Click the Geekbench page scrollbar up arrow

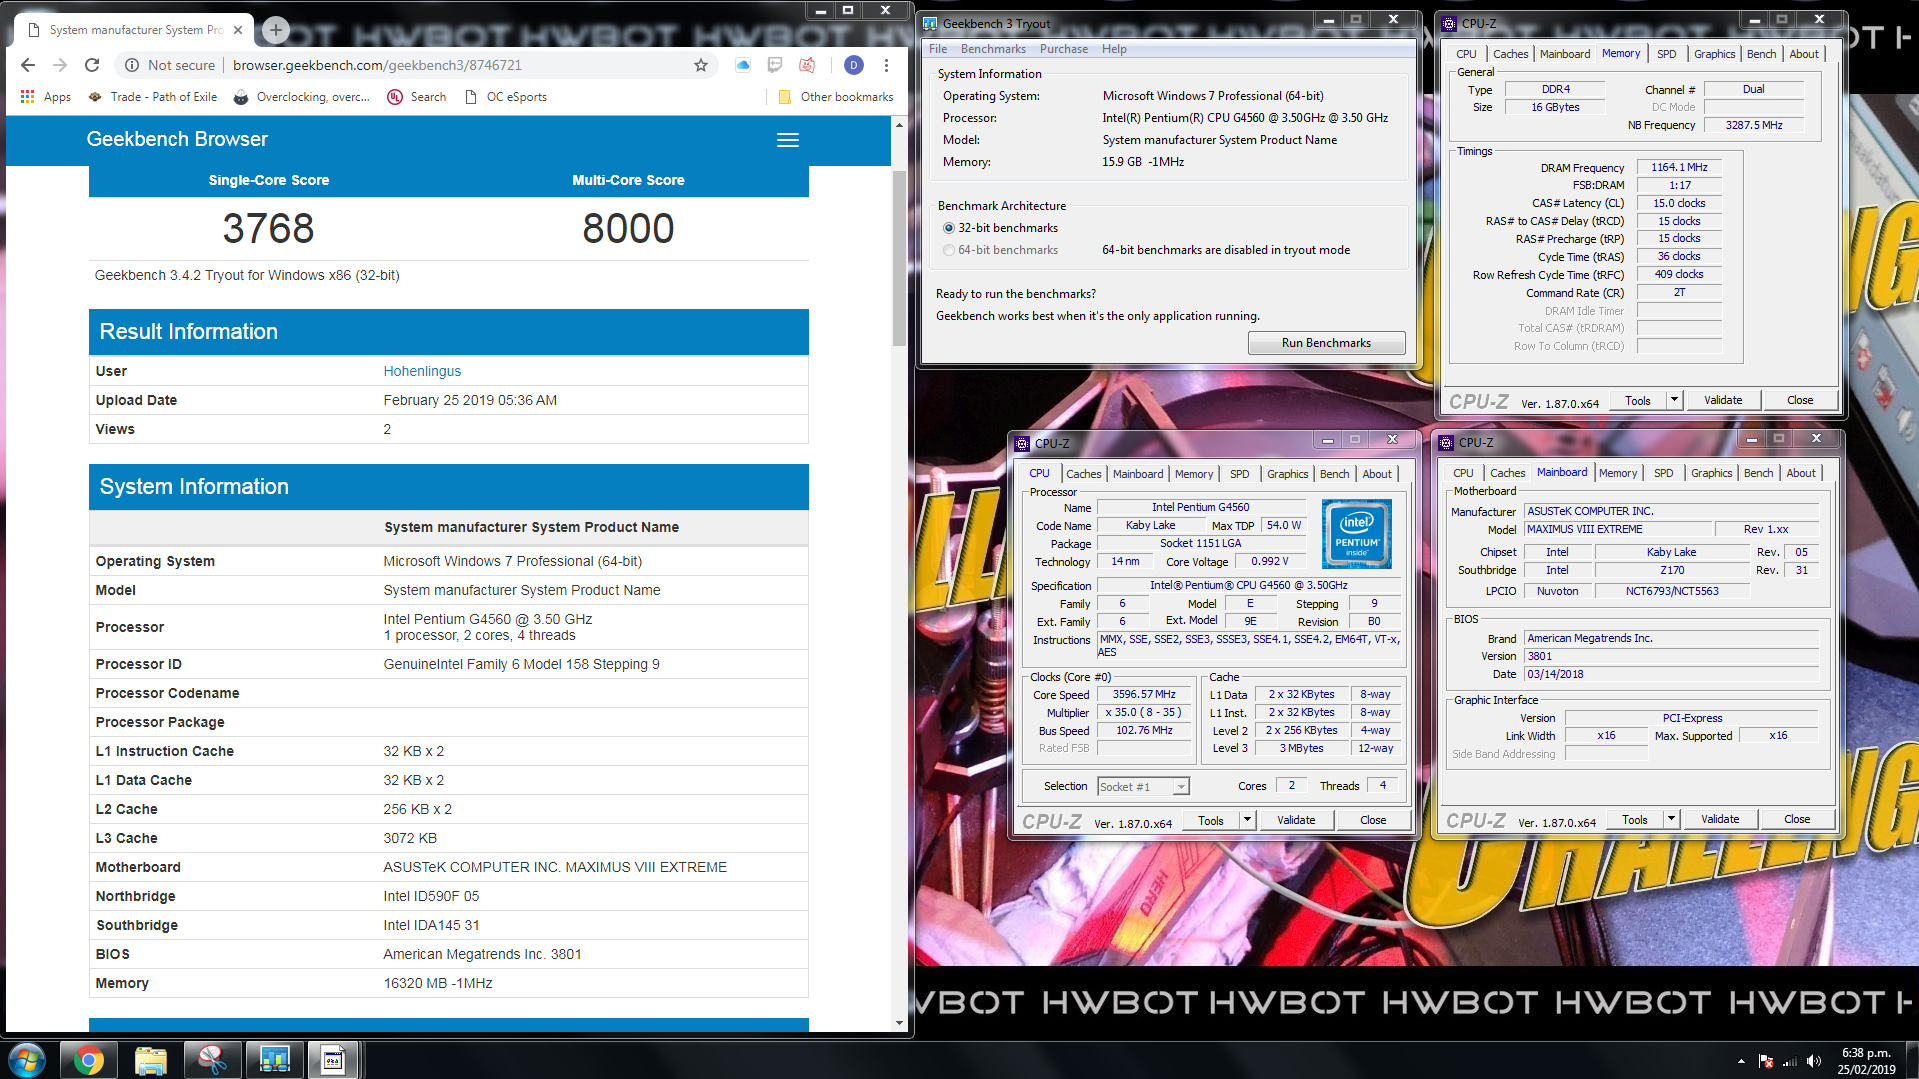tap(899, 125)
